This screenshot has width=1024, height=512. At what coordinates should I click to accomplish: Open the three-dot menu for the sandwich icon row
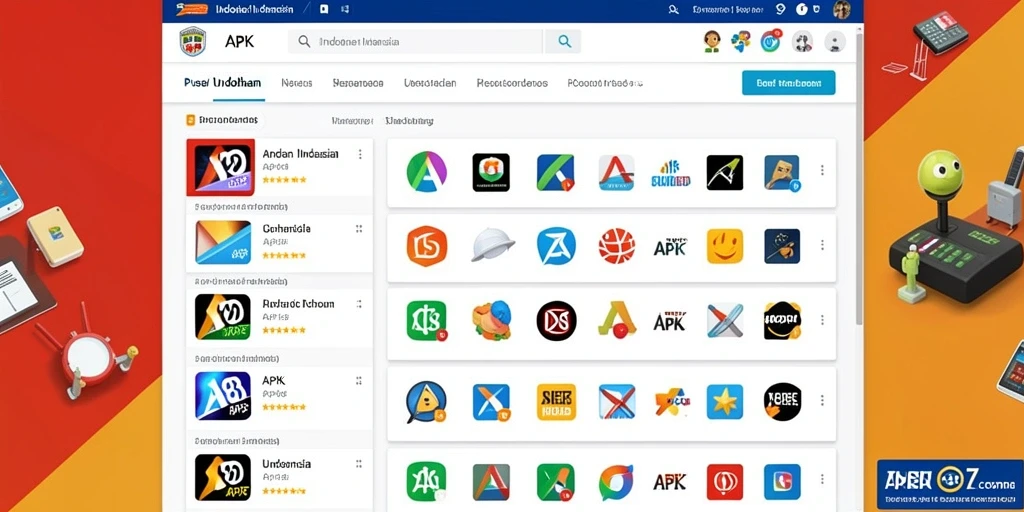click(822, 320)
